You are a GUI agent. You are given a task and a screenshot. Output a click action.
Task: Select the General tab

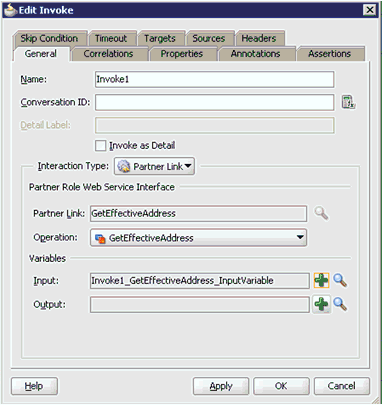(x=41, y=54)
